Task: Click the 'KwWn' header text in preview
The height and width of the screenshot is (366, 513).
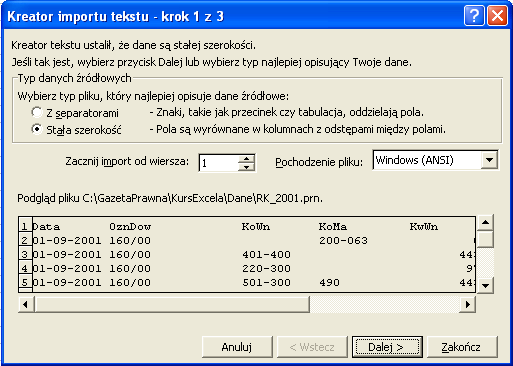Action: pos(424,227)
